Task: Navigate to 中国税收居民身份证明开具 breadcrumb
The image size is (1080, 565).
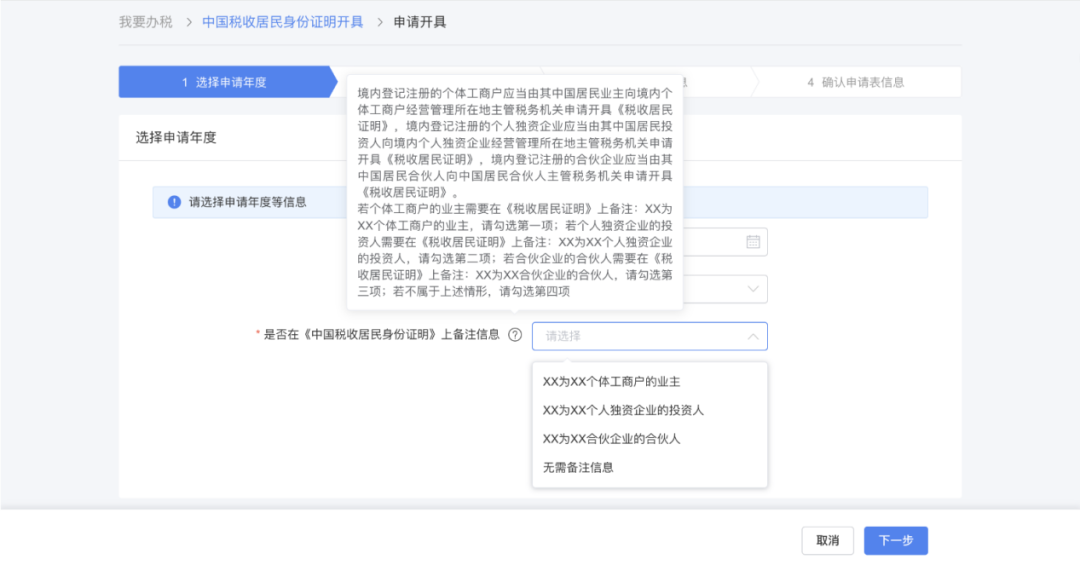Action: [282, 22]
